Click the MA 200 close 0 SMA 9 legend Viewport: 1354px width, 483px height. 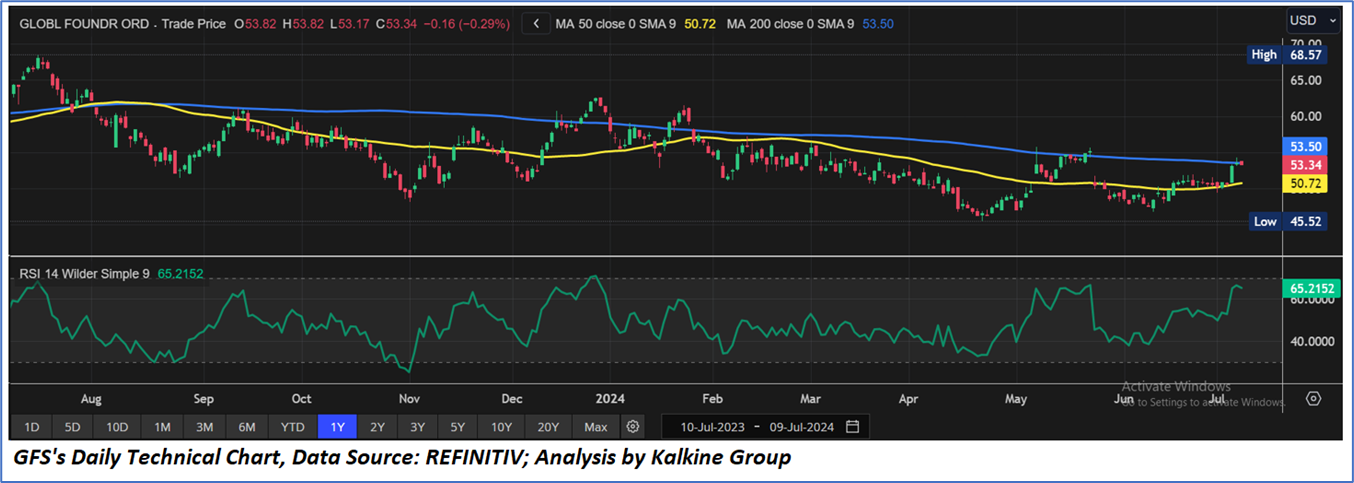point(790,22)
